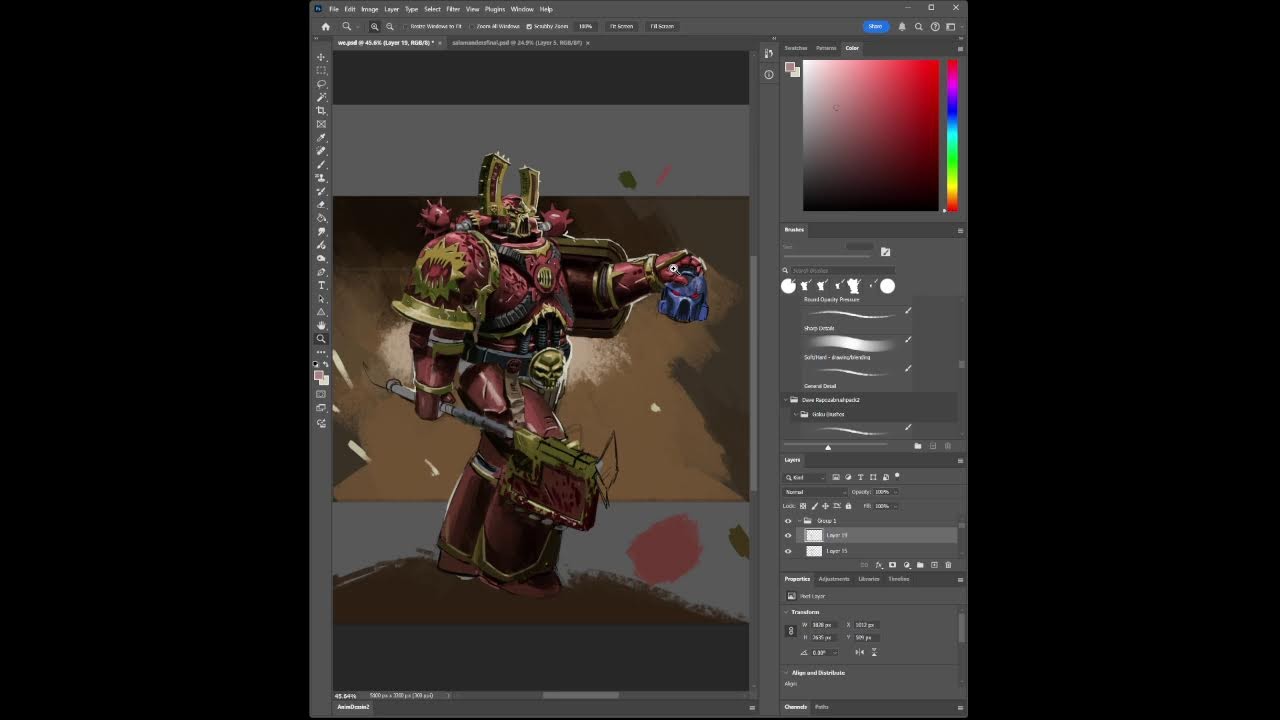Select the Zoom tool in toolbar
This screenshot has height=720, width=1280.
coord(321,339)
